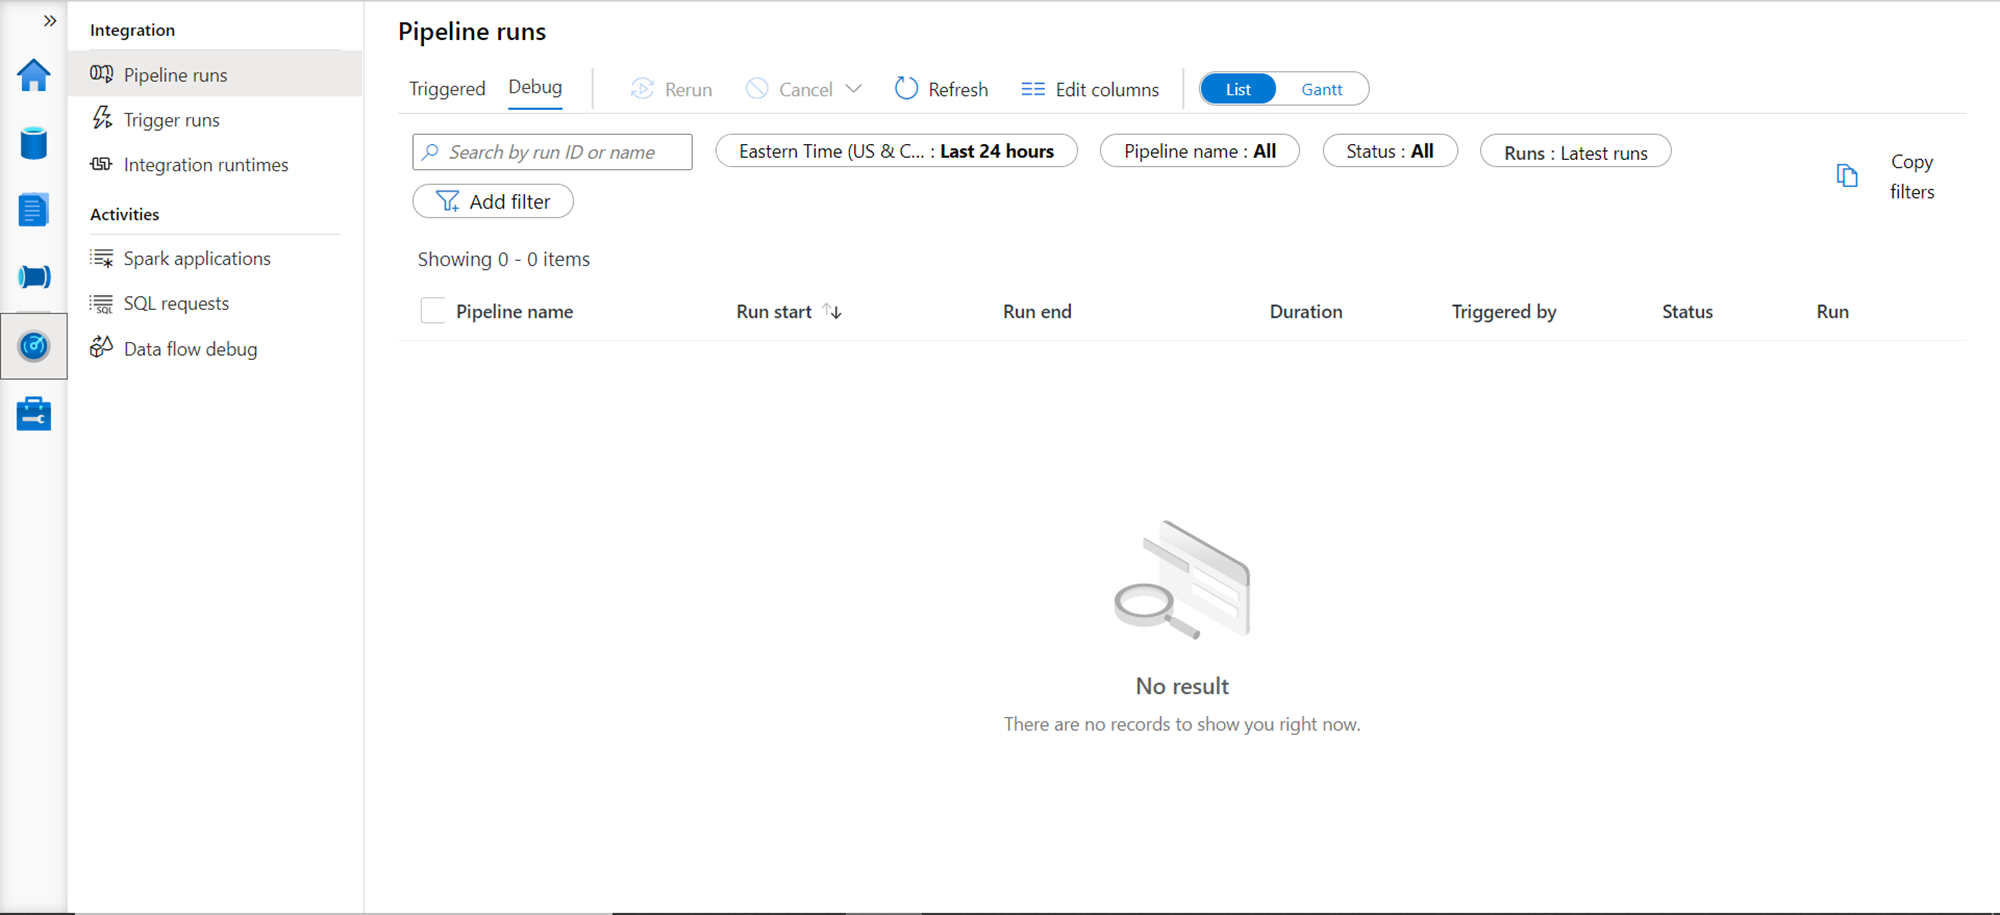
Task: Open the Integrate hub pipeline icon
Action: tap(34, 277)
